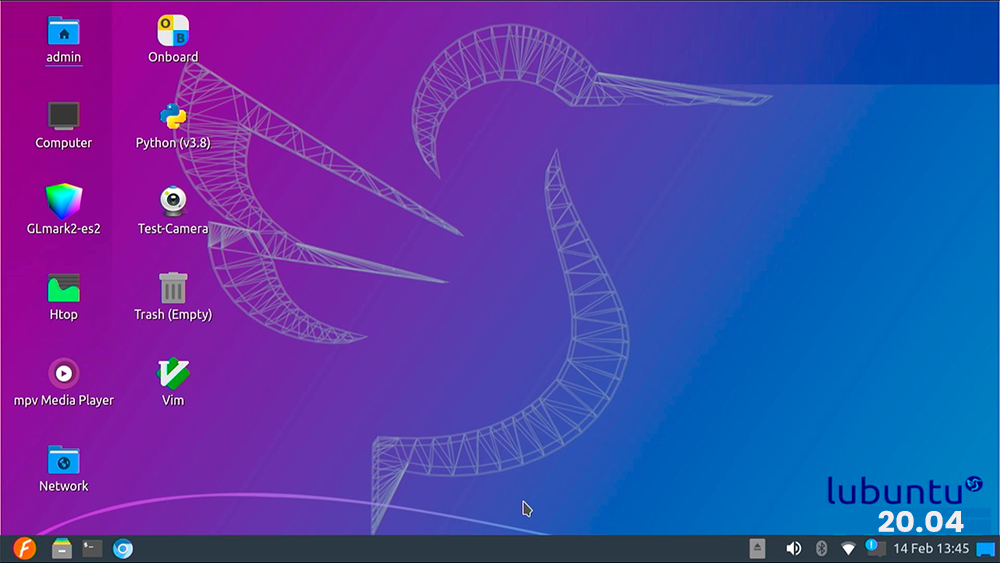Select the "Computer" label text

pyautogui.click(x=64, y=143)
